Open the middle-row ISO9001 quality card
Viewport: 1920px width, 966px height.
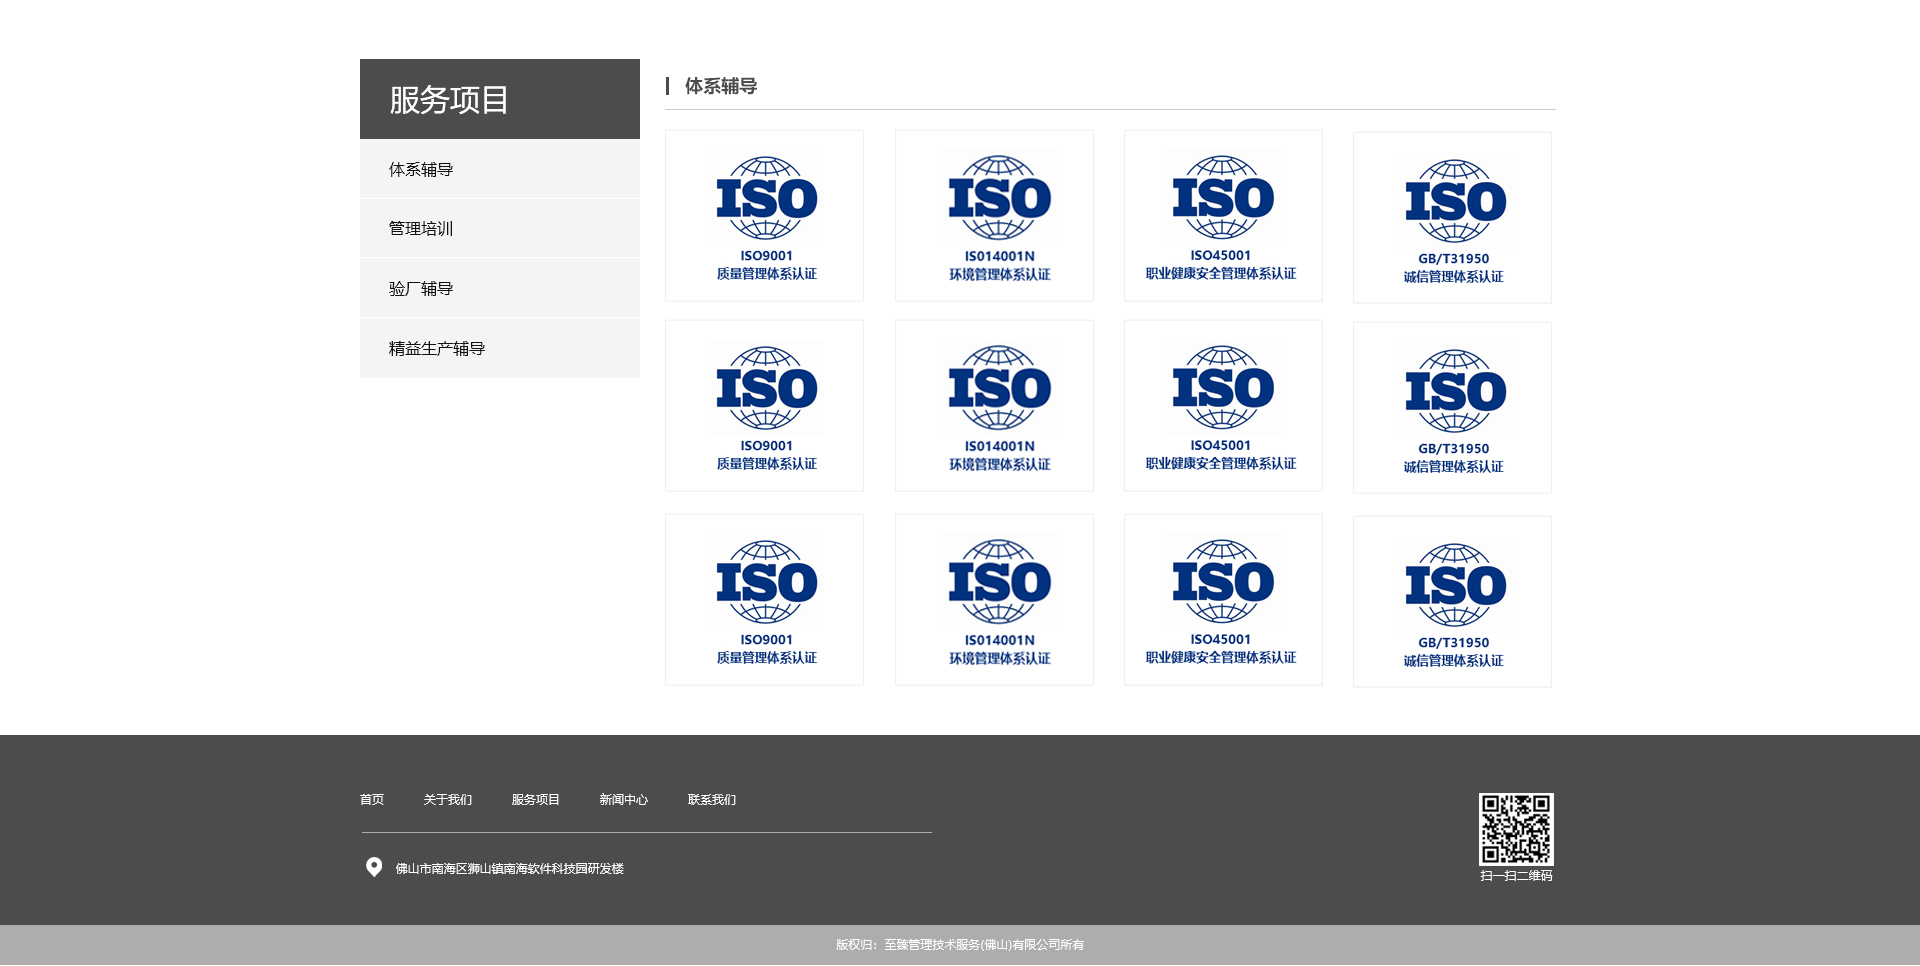click(x=765, y=406)
